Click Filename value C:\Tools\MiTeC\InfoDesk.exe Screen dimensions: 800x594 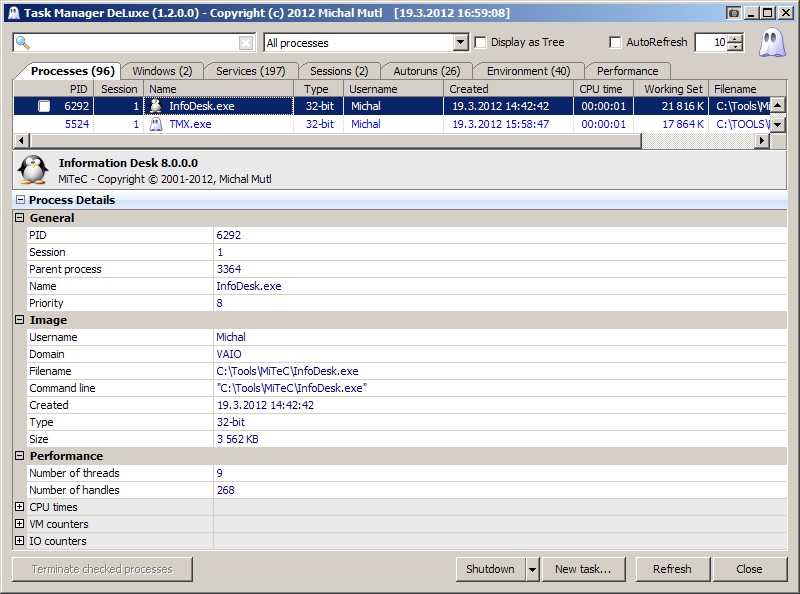point(287,371)
